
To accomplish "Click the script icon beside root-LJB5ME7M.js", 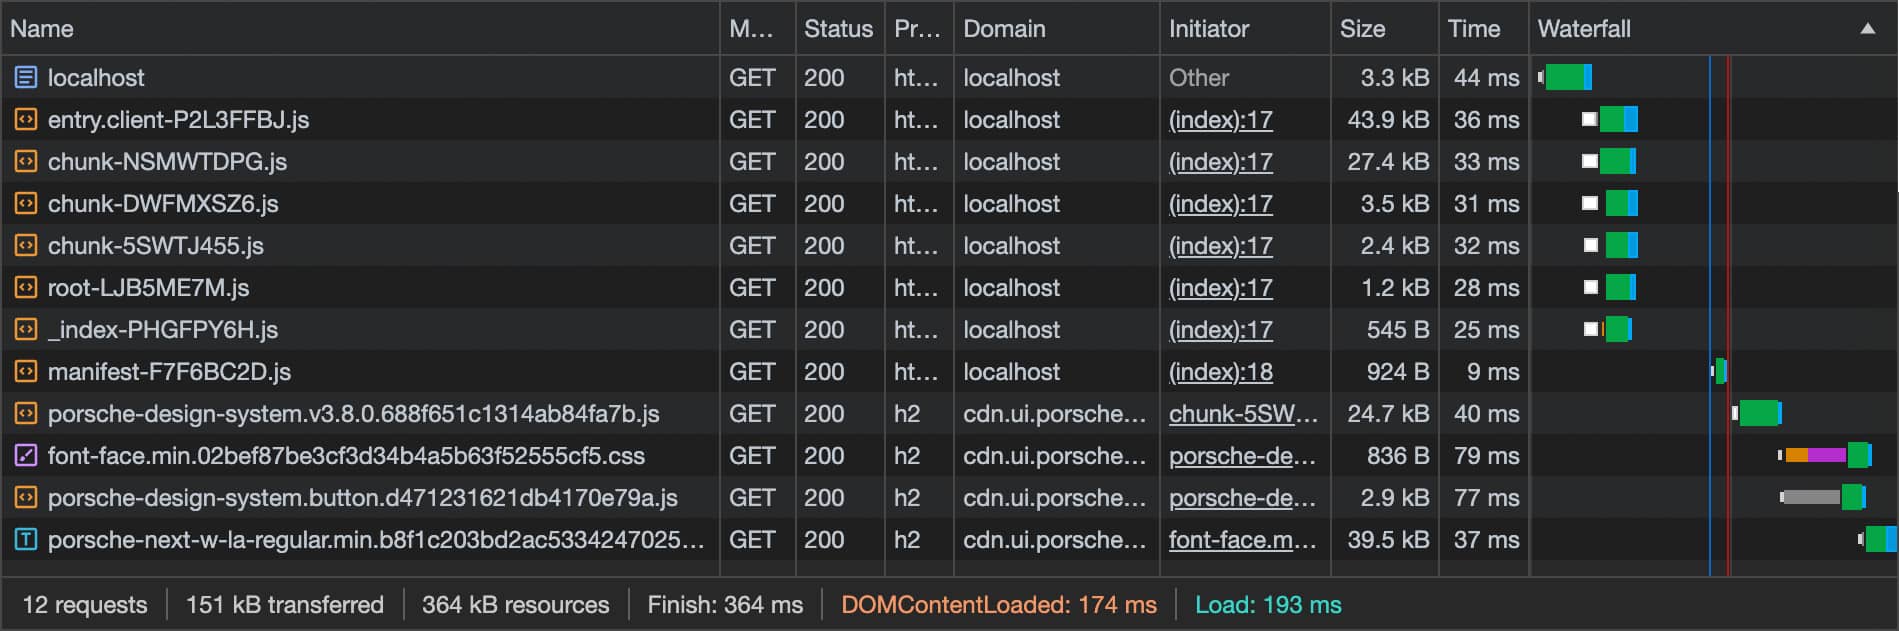I will pyautogui.click(x=26, y=288).
